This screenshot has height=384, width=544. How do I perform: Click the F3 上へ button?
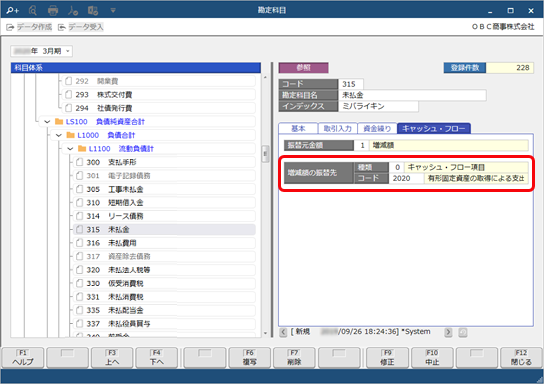click(x=112, y=358)
